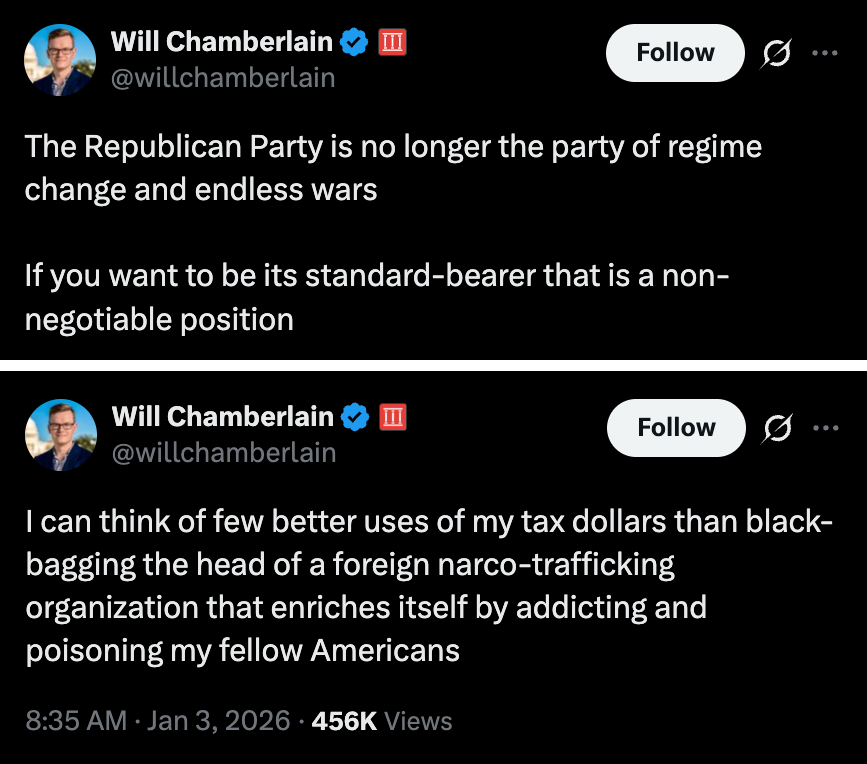This screenshot has width=867, height=764.
Task: Click the blue verified badge in top tweet
Action: click(353, 42)
